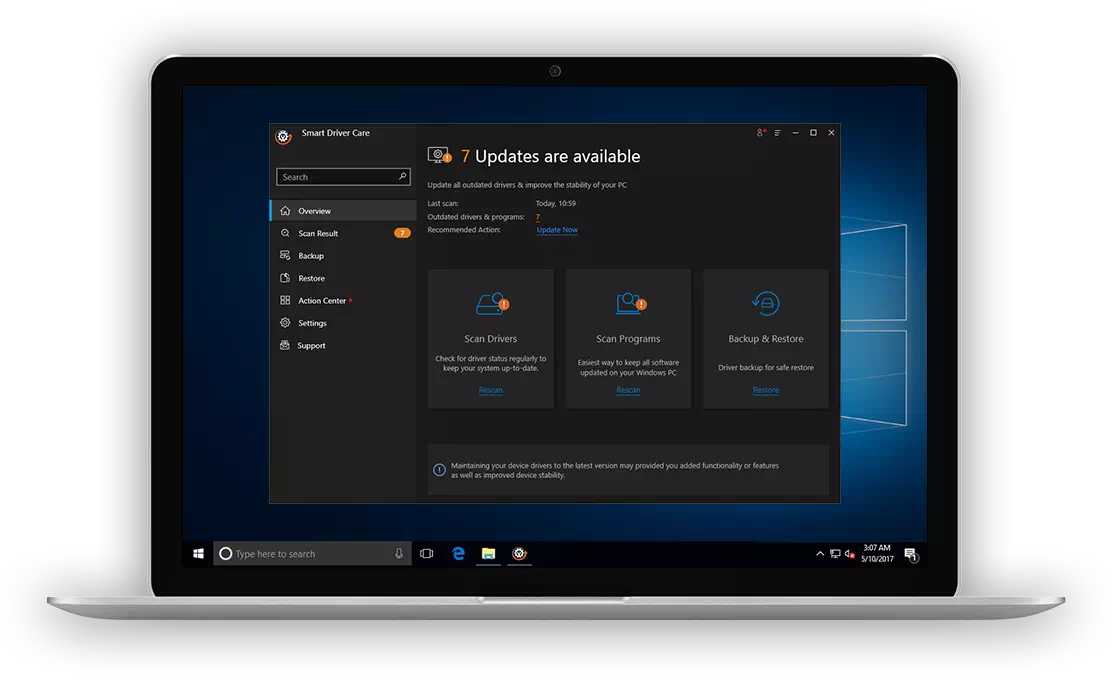The width and height of the screenshot is (1112, 684).
Task: Click the Type here to search box
Action: 312,553
